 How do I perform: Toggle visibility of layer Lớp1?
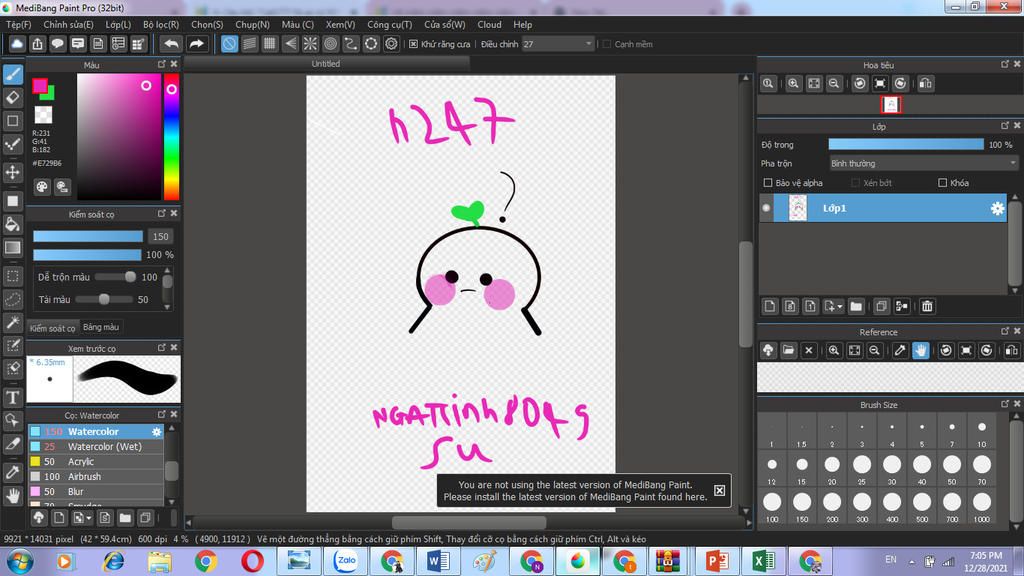(766, 208)
